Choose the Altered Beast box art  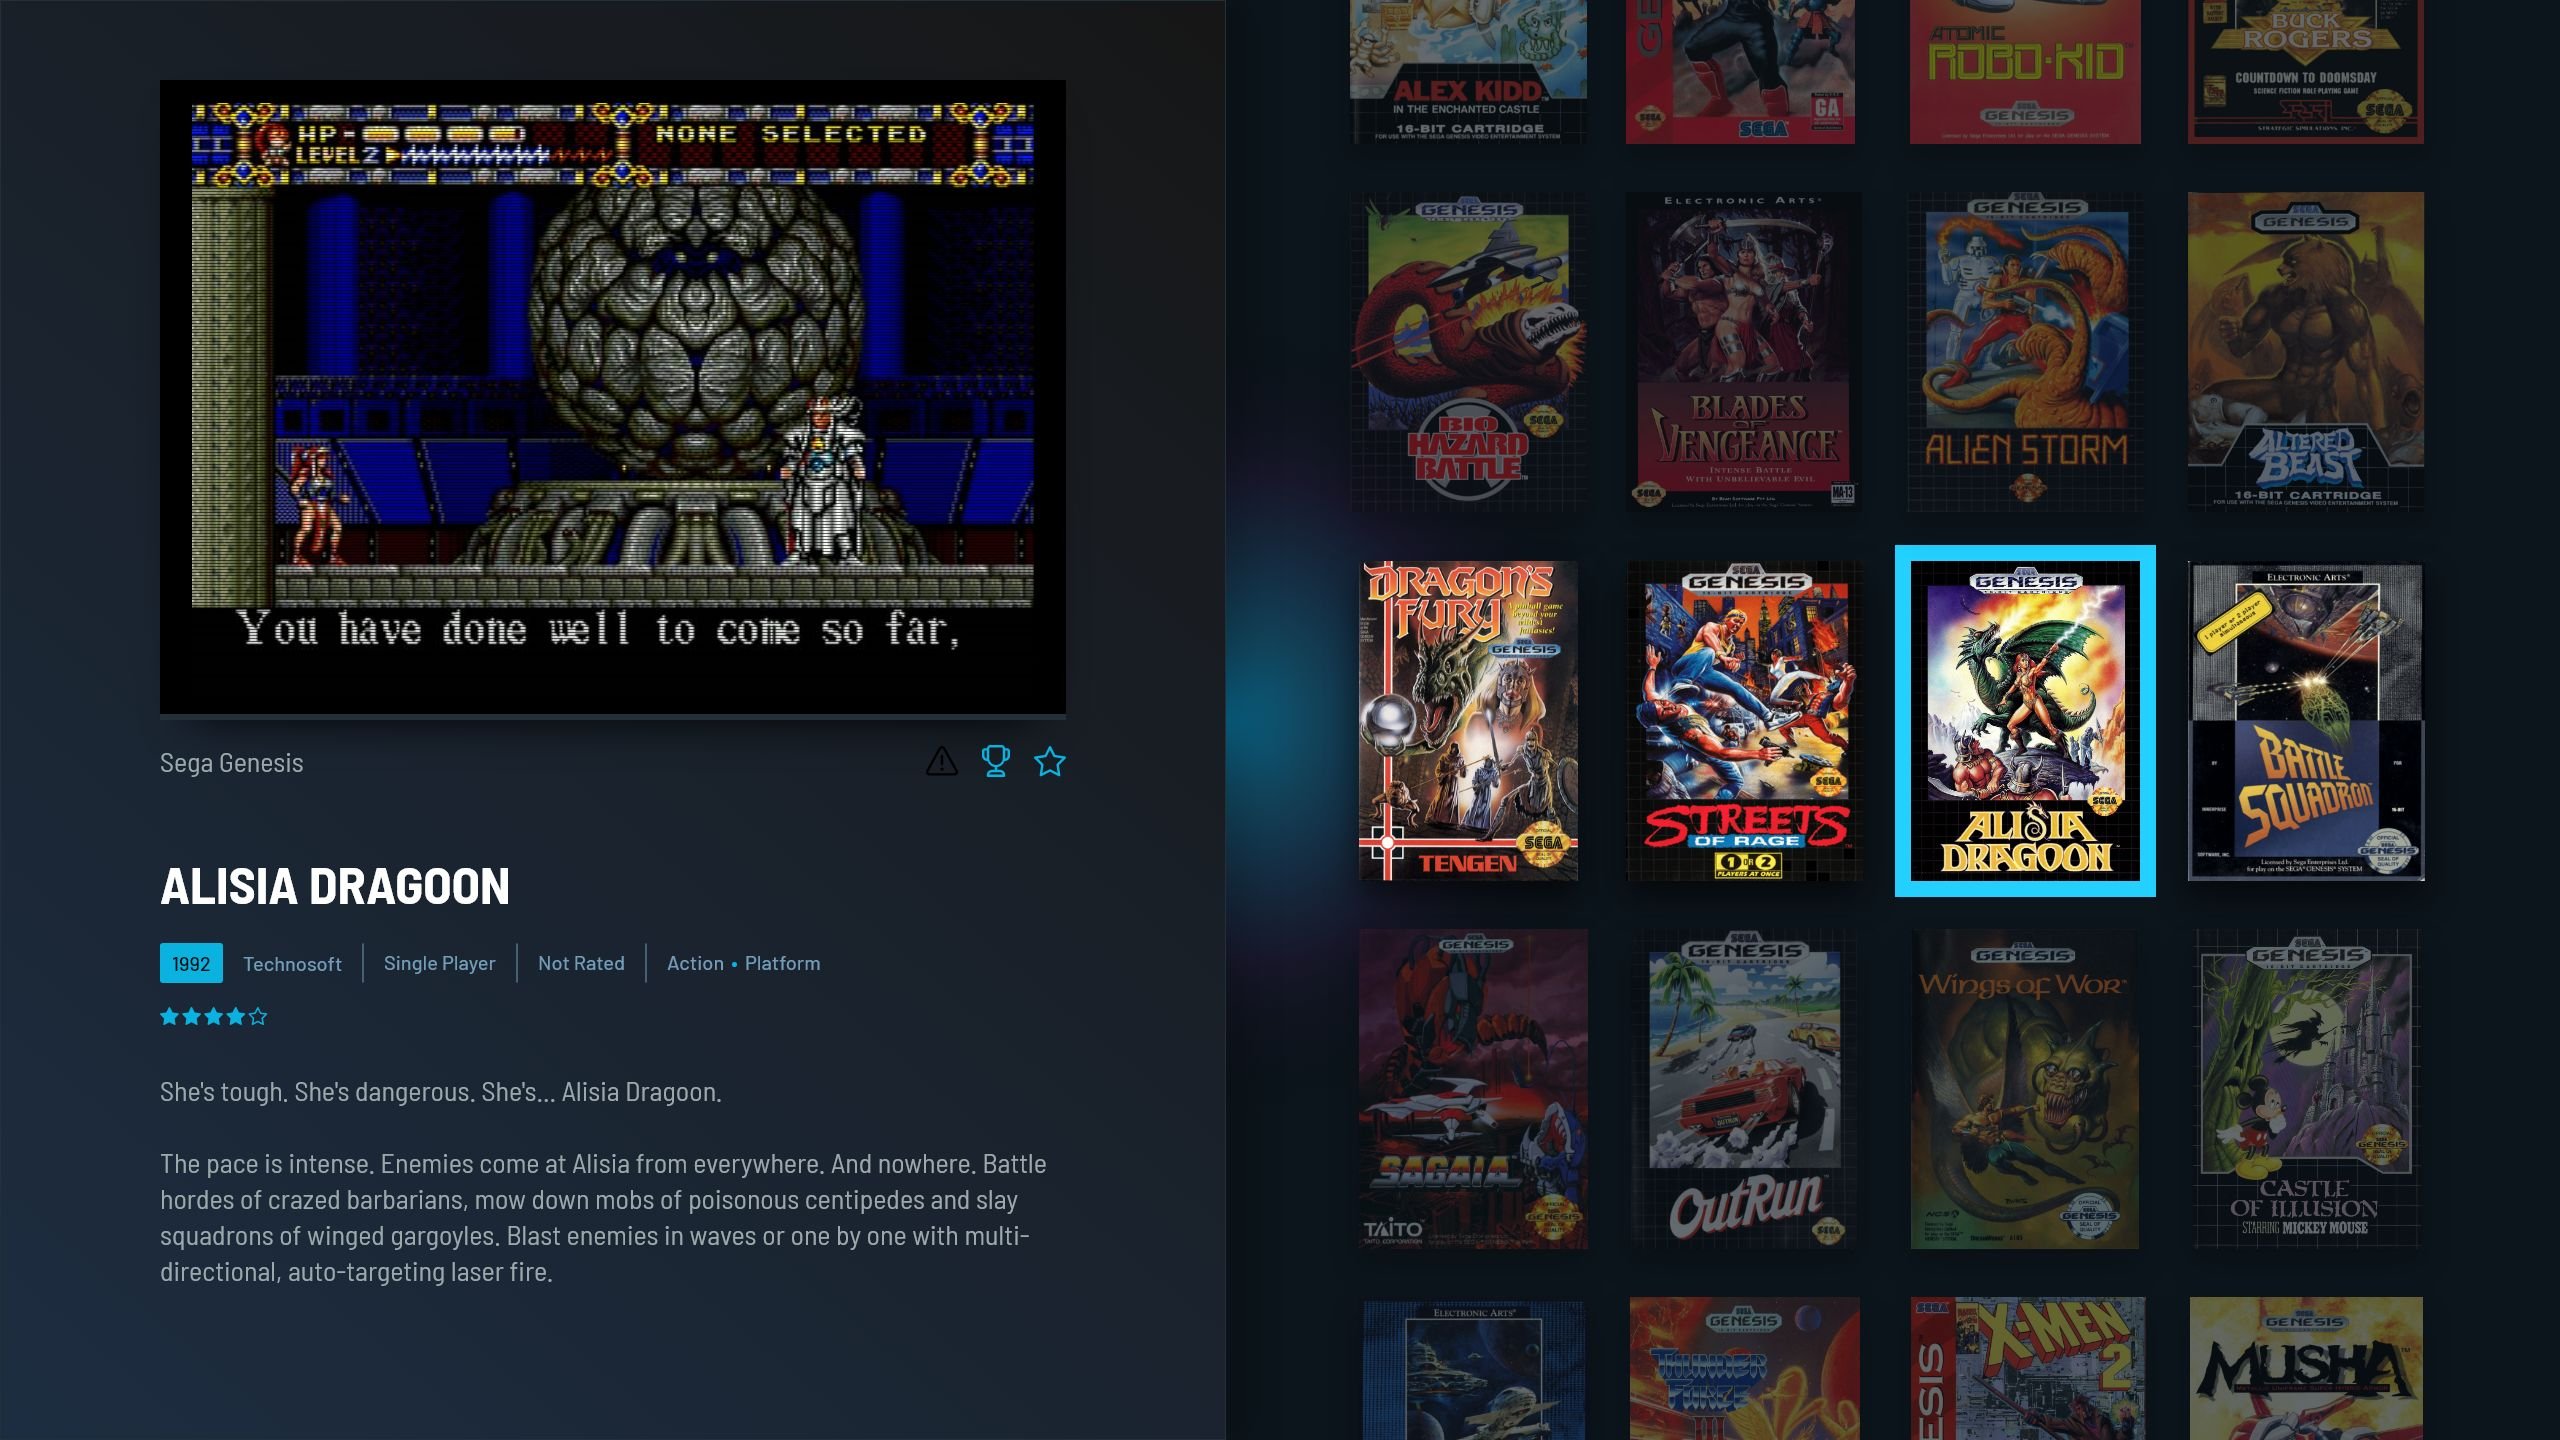pyautogui.click(x=2306, y=352)
